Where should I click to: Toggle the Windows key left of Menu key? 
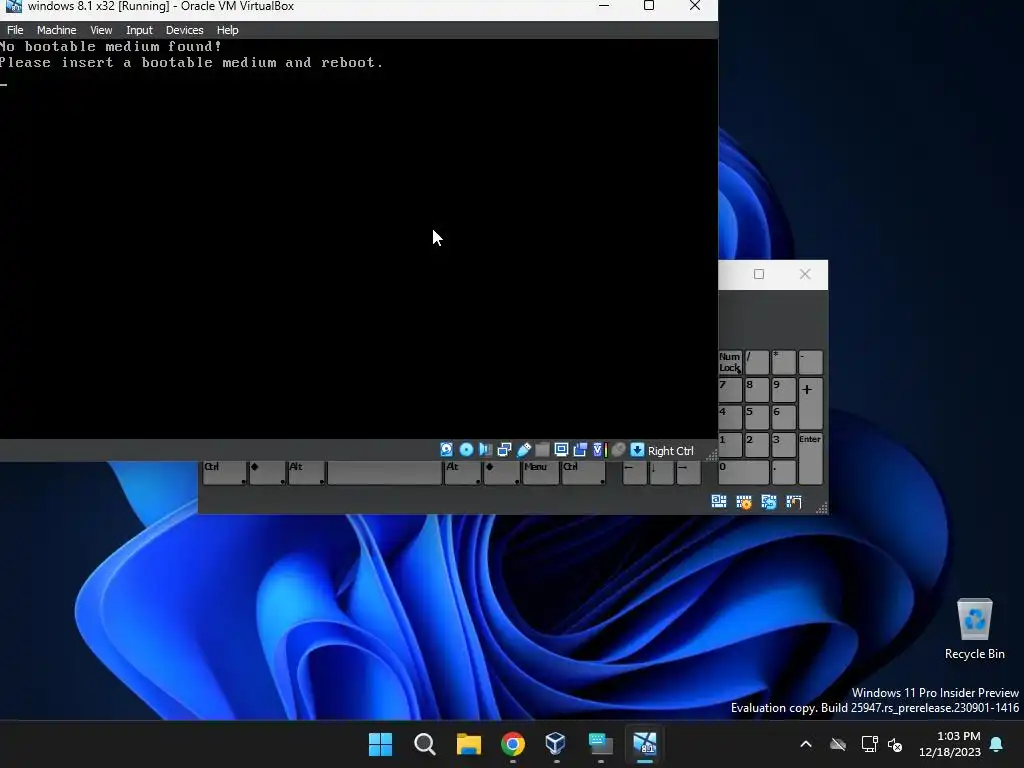pos(502,473)
